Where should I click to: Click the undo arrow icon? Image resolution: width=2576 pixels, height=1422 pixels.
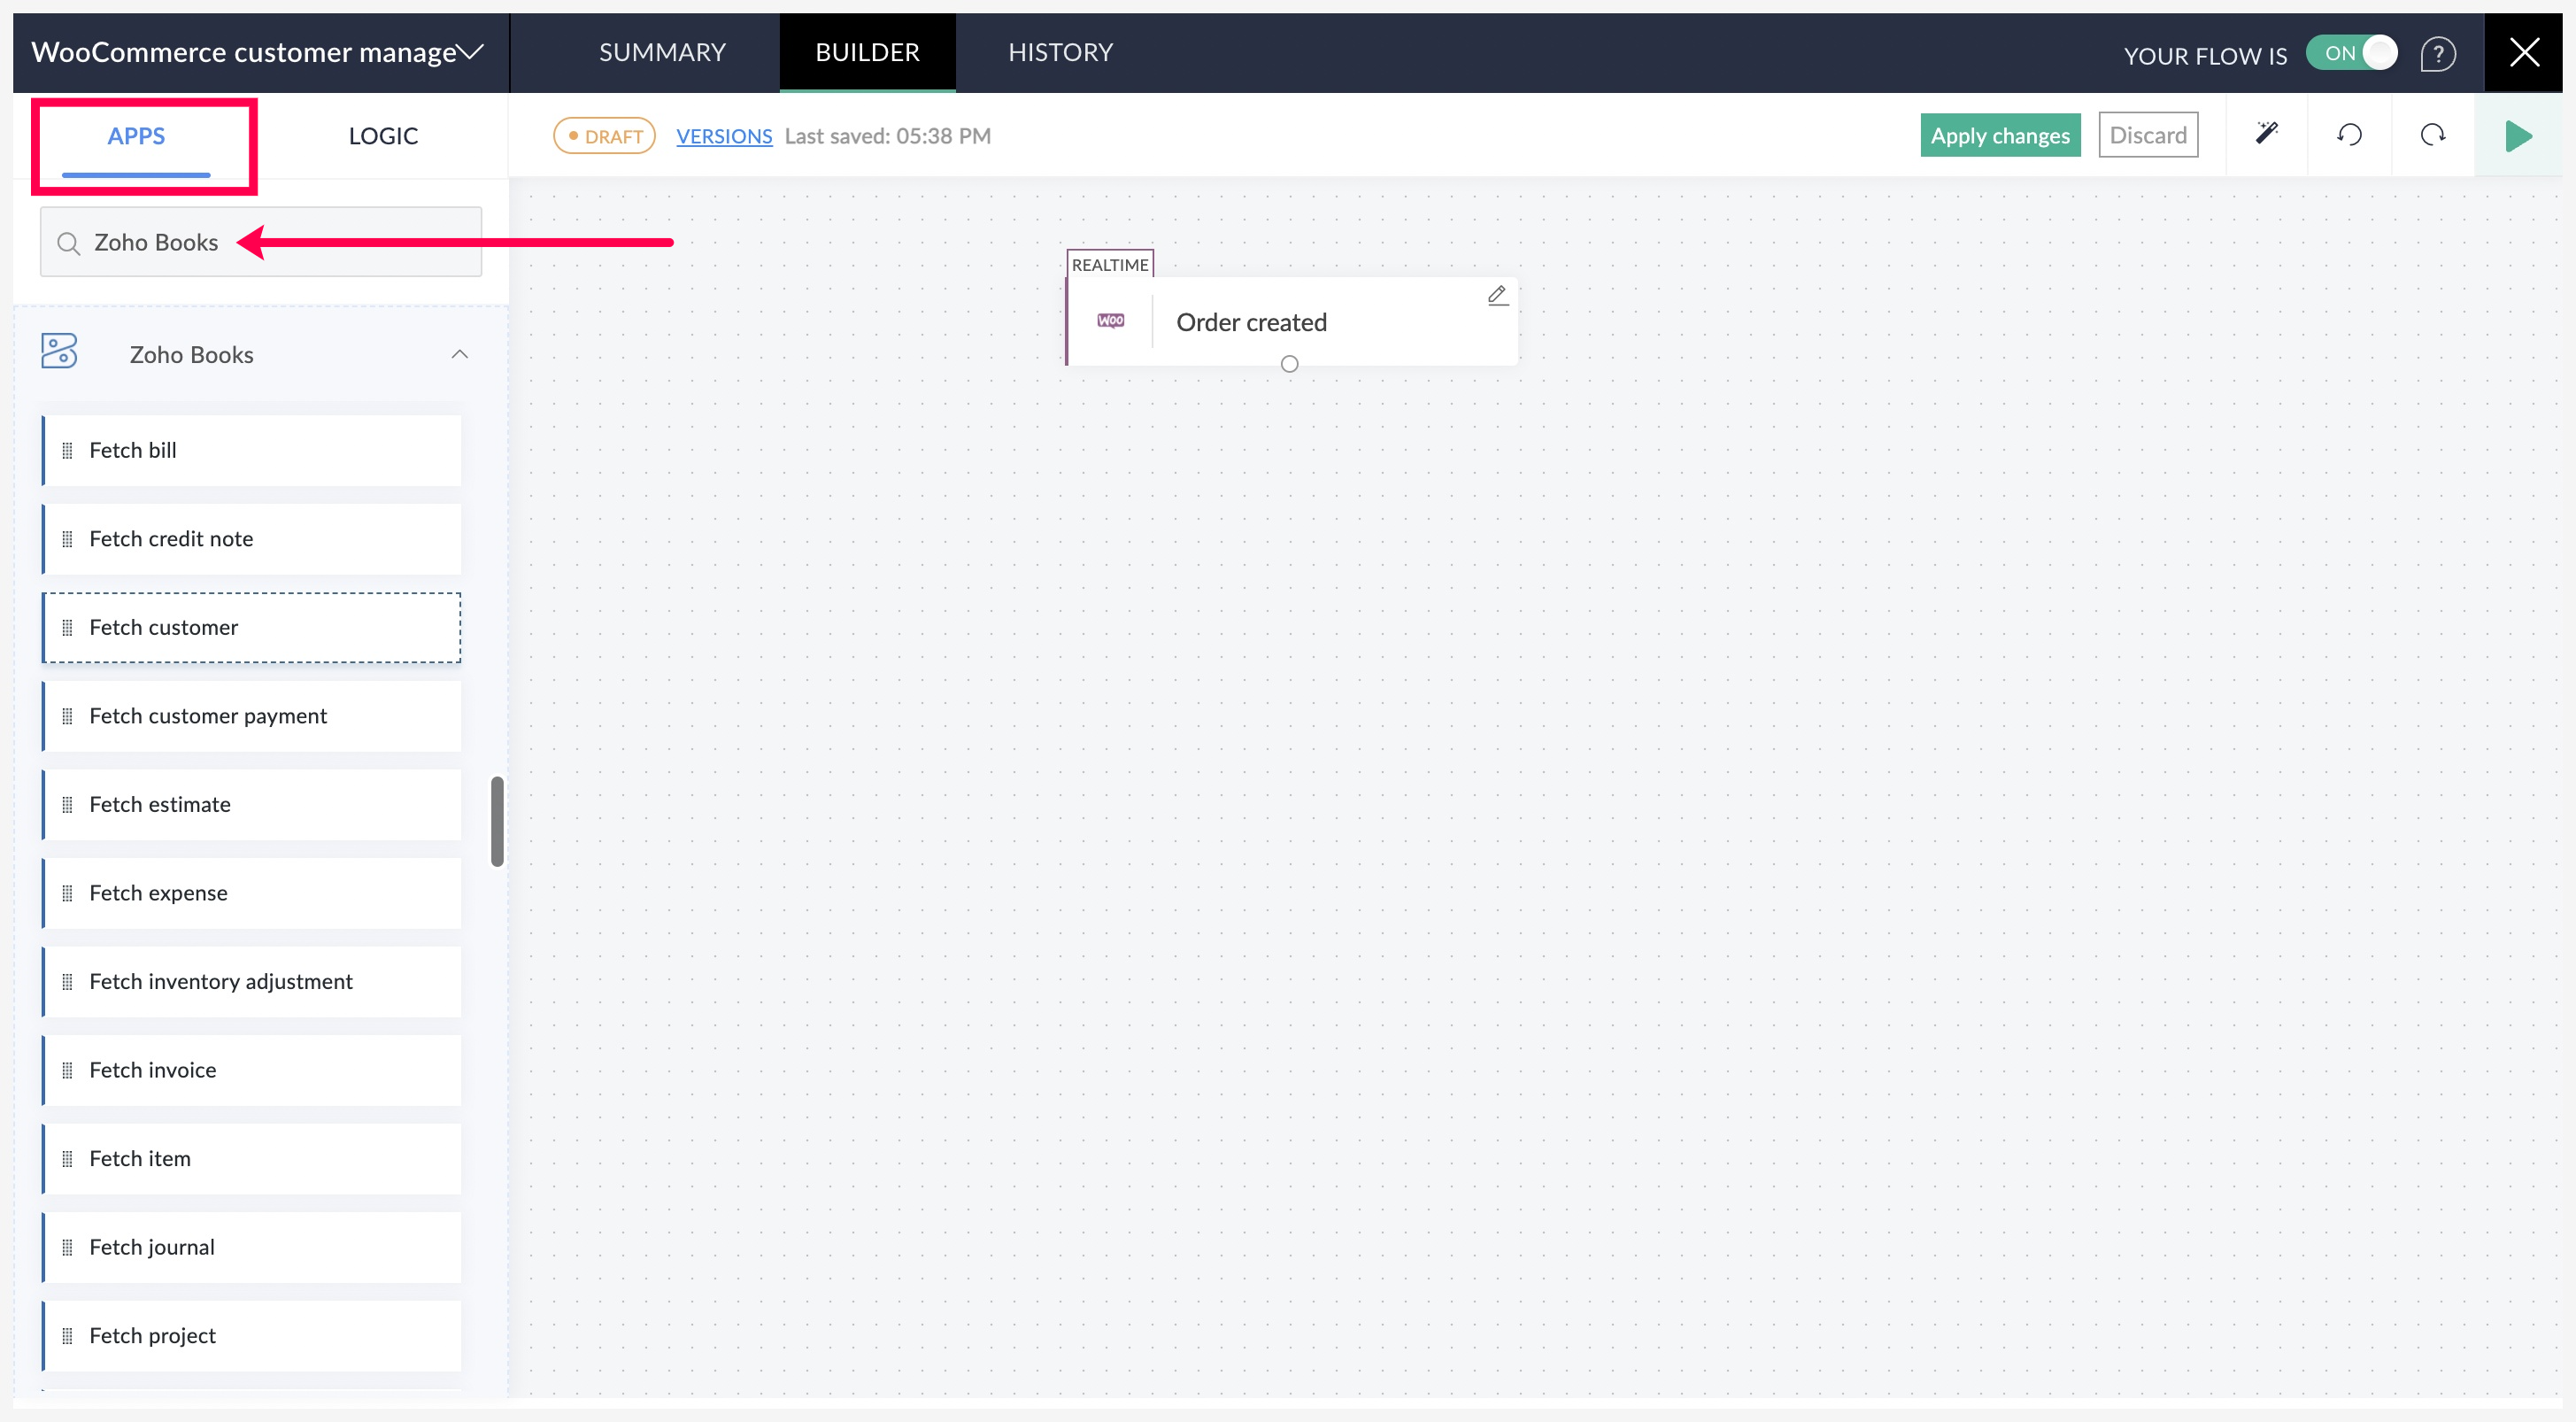pyautogui.click(x=2349, y=134)
